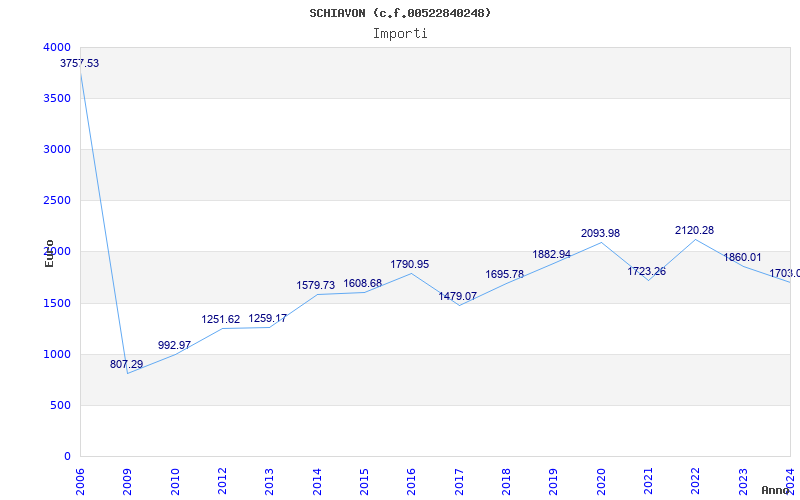The width and height of the screenshot is (800, 500).
Task: Select the 1259.17 value label
Action: pyautogui.click(x=267, y=318)
